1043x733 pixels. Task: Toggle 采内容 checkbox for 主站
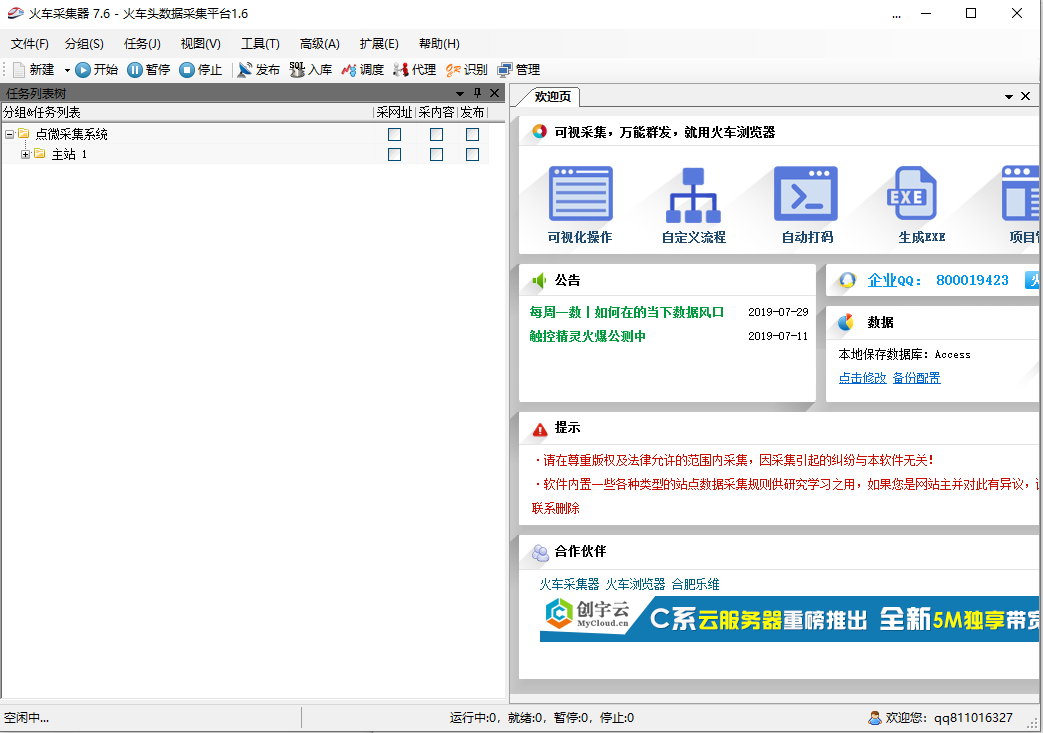click(x=436, y=154)
